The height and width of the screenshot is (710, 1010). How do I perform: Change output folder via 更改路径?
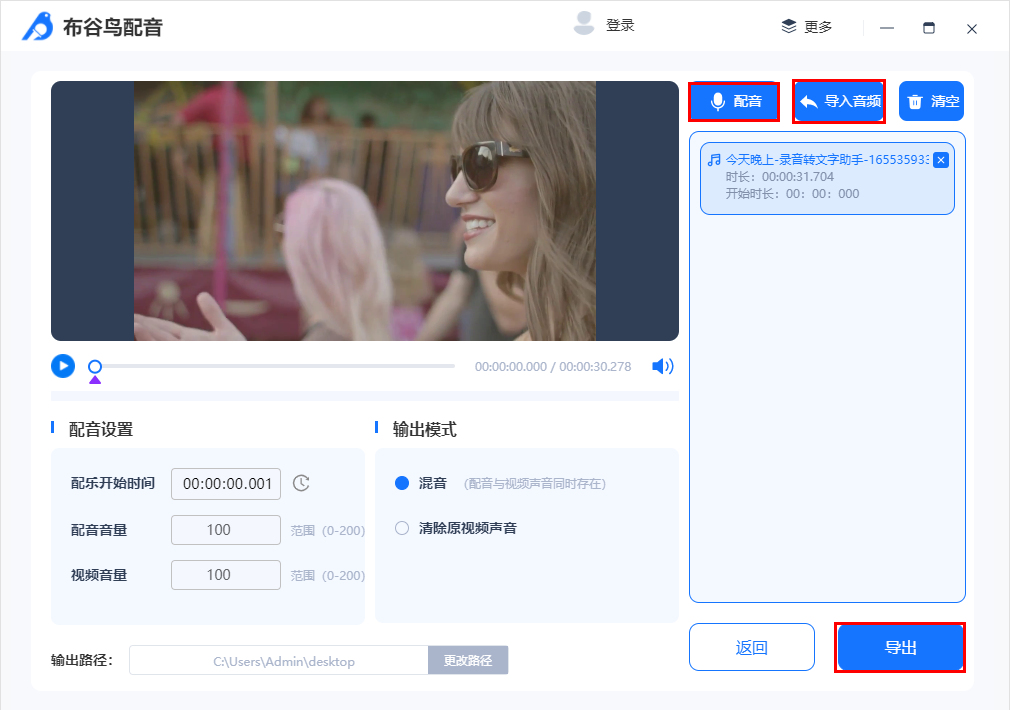(x=468, y=660)
